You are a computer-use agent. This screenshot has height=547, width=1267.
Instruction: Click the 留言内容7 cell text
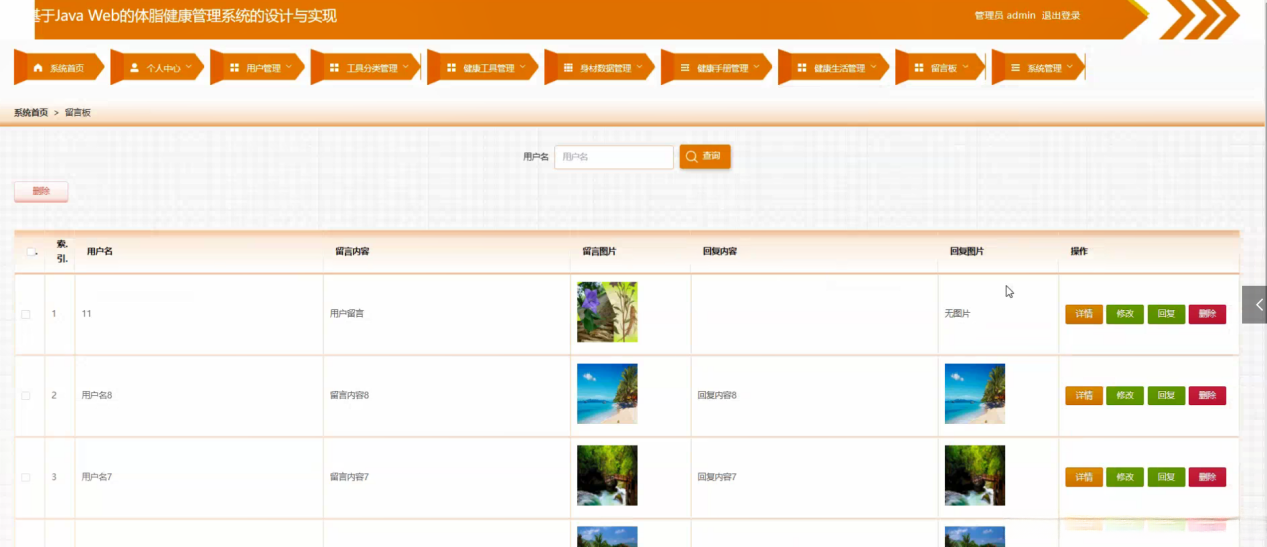(x=350, y=478)
